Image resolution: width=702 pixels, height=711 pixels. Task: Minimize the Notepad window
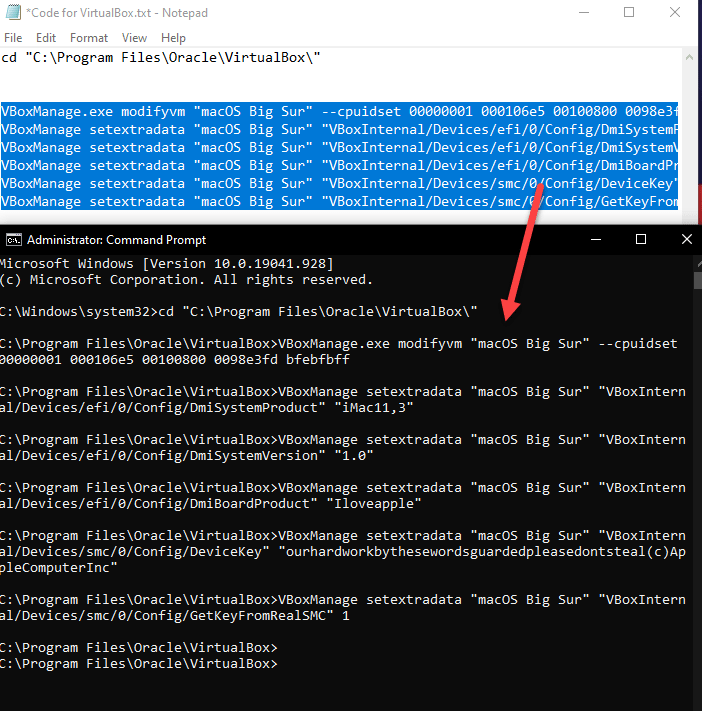584,12
